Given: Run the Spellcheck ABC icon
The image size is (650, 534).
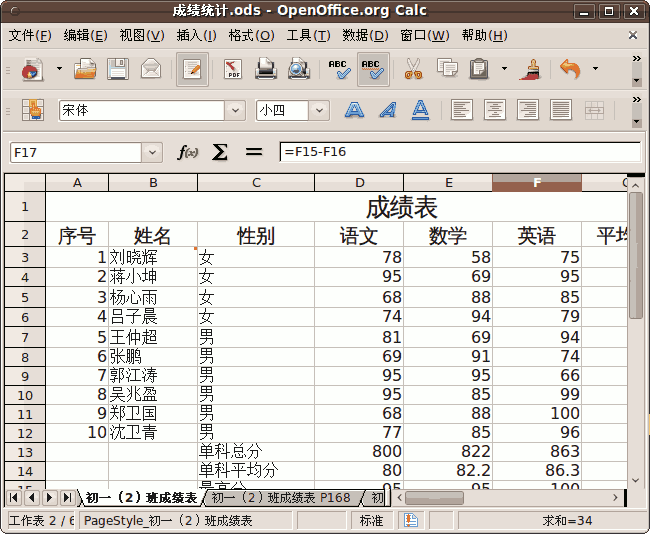Looking at the screenshot, I should click(x=339, y=69).
